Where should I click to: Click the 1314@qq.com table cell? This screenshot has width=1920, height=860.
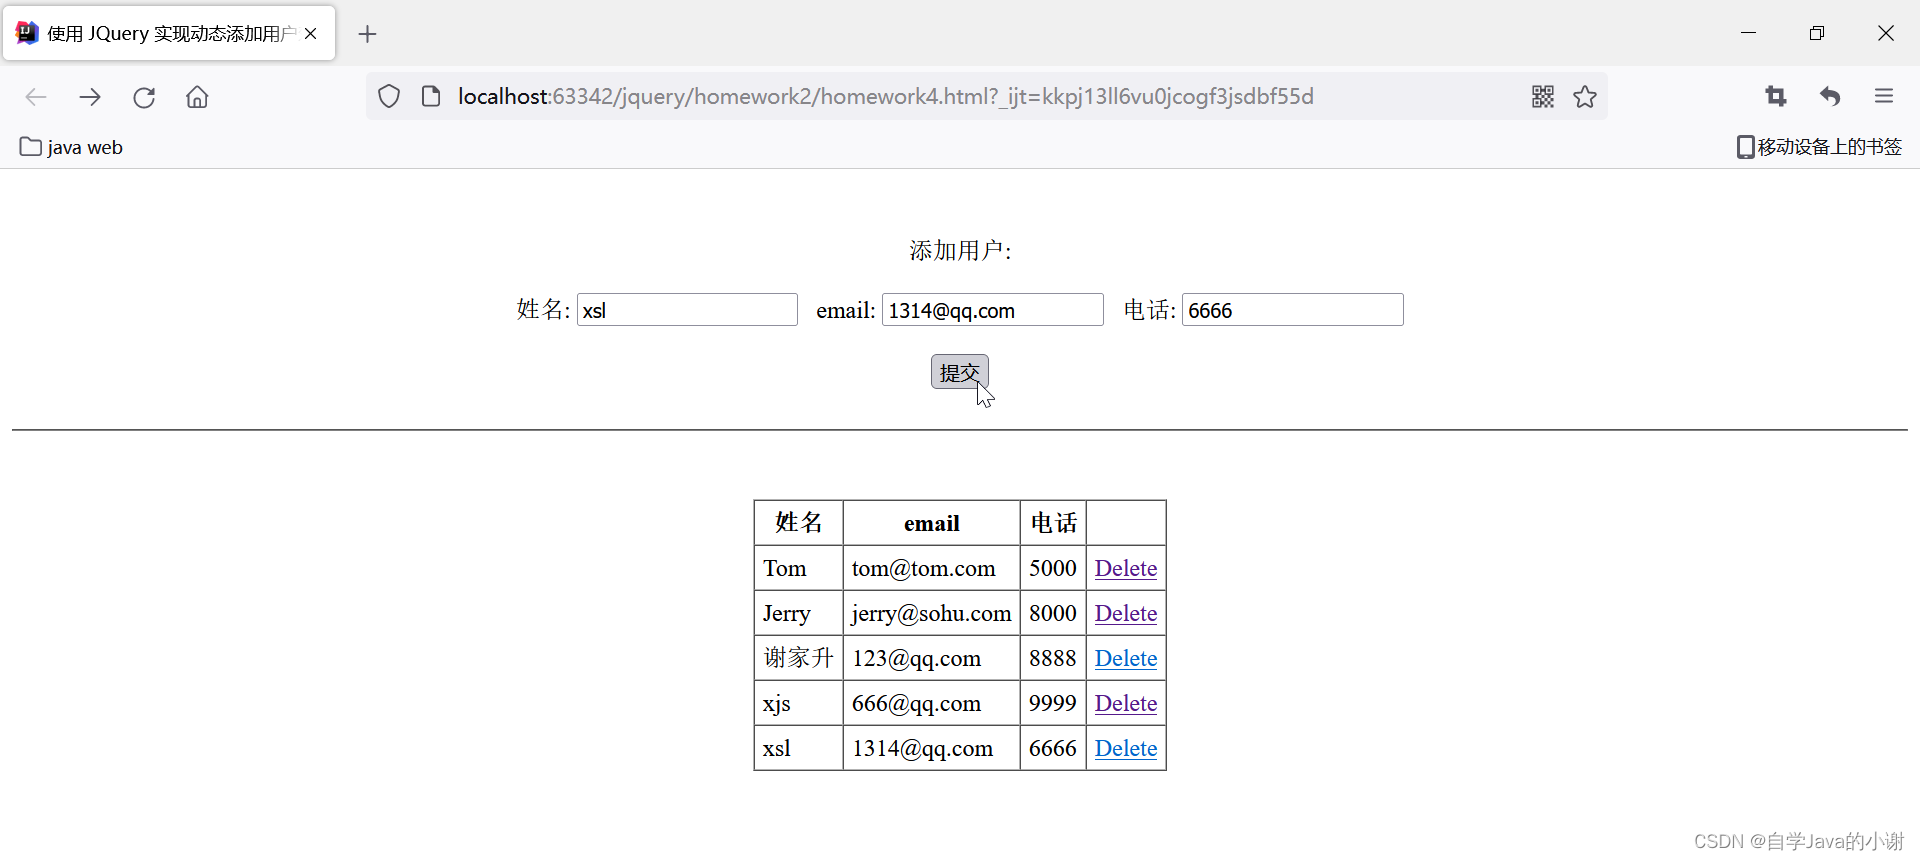pos(931,748)
